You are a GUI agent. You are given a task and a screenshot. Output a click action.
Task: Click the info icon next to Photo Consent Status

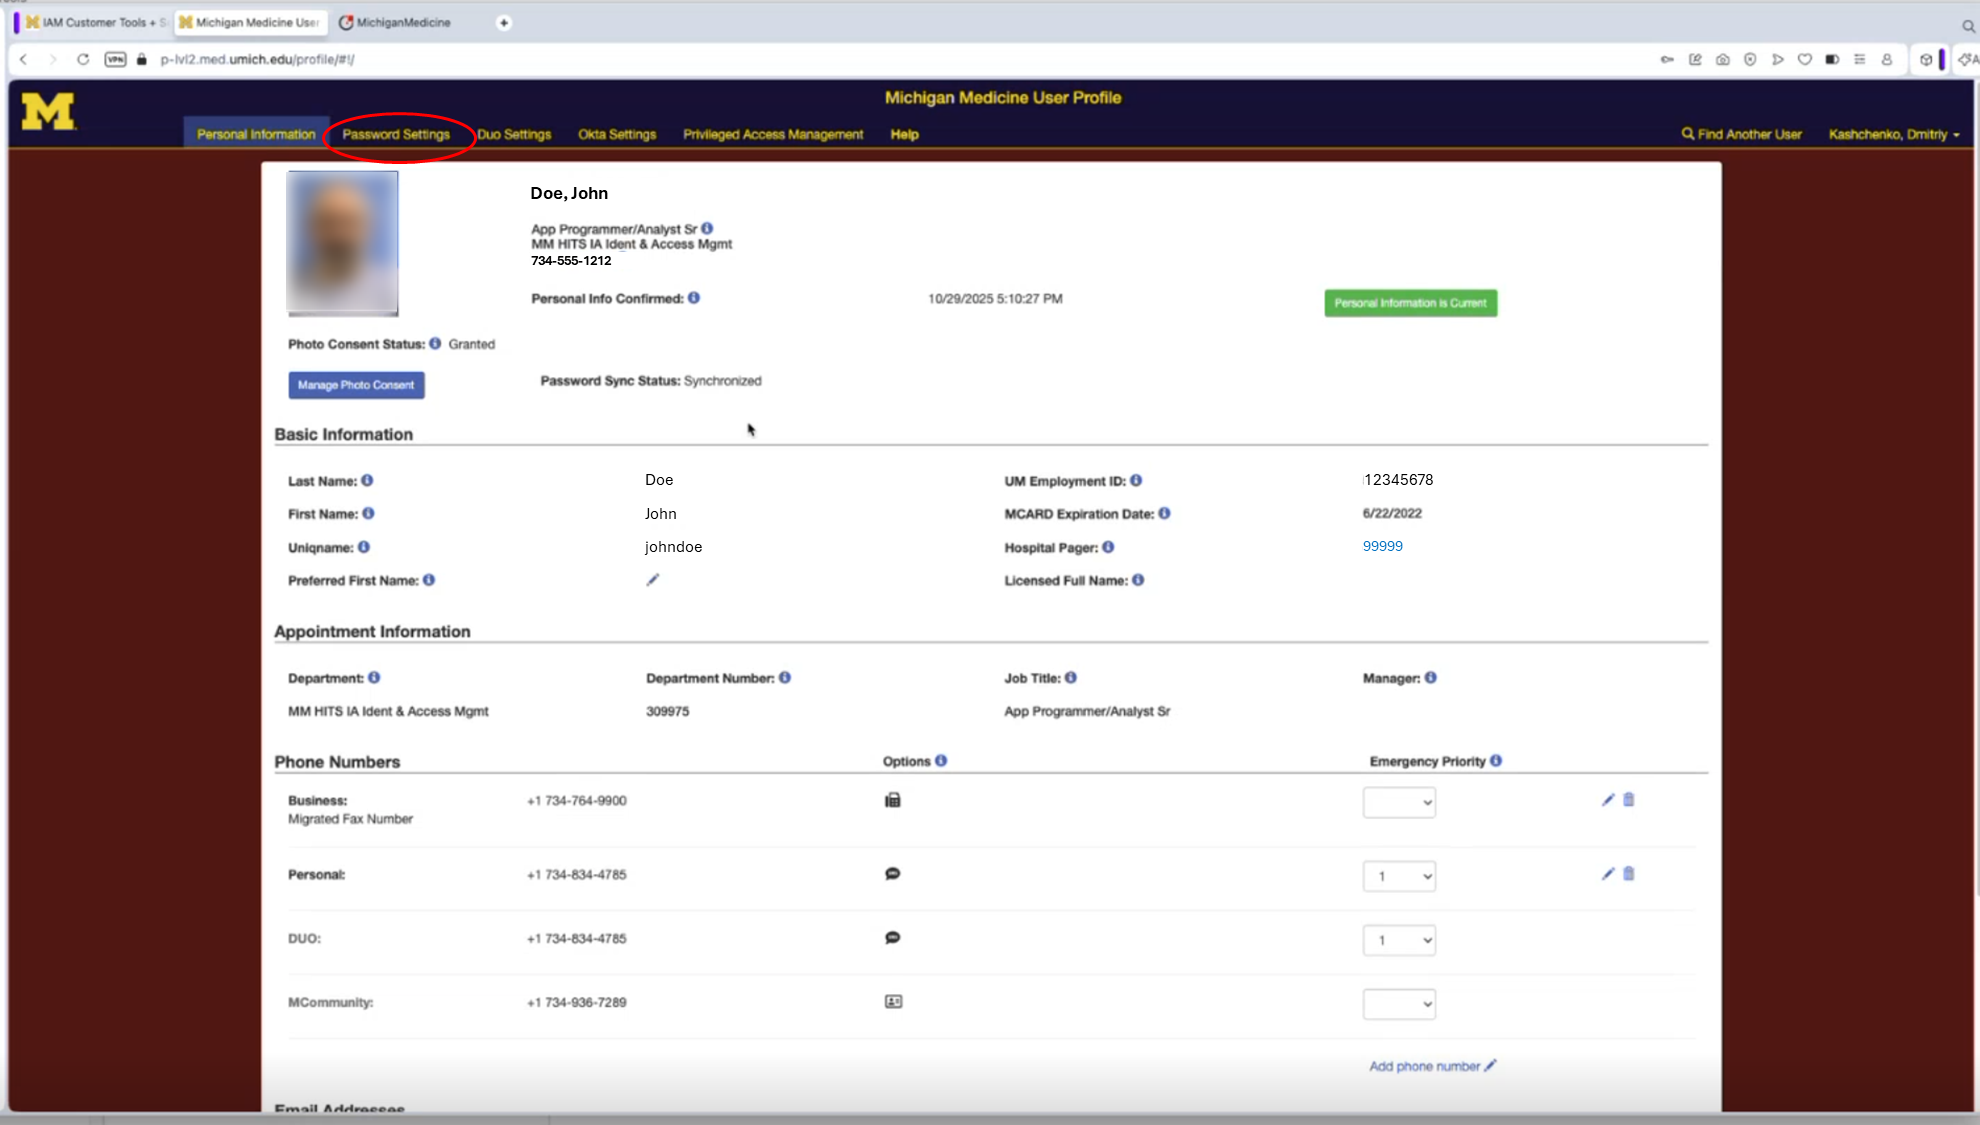click(435, 344)
